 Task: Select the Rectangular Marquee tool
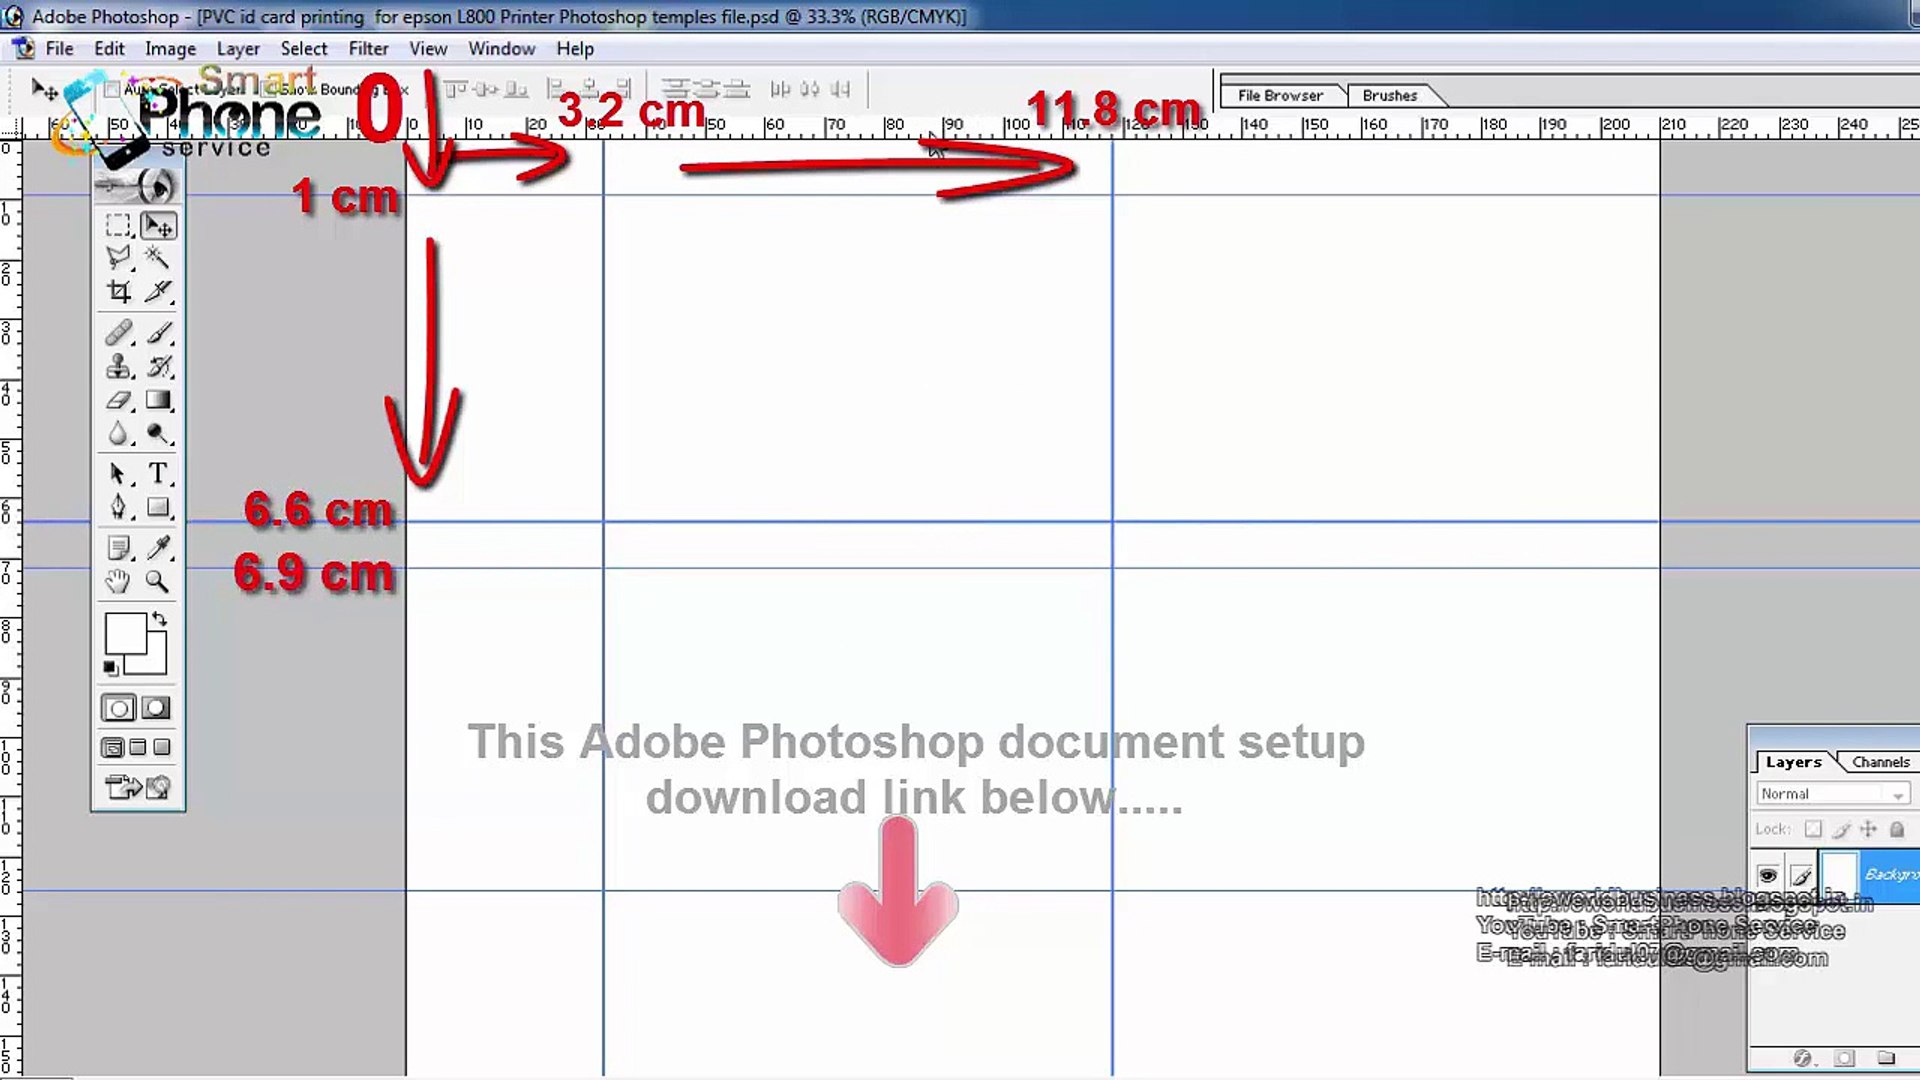point(118,226)
